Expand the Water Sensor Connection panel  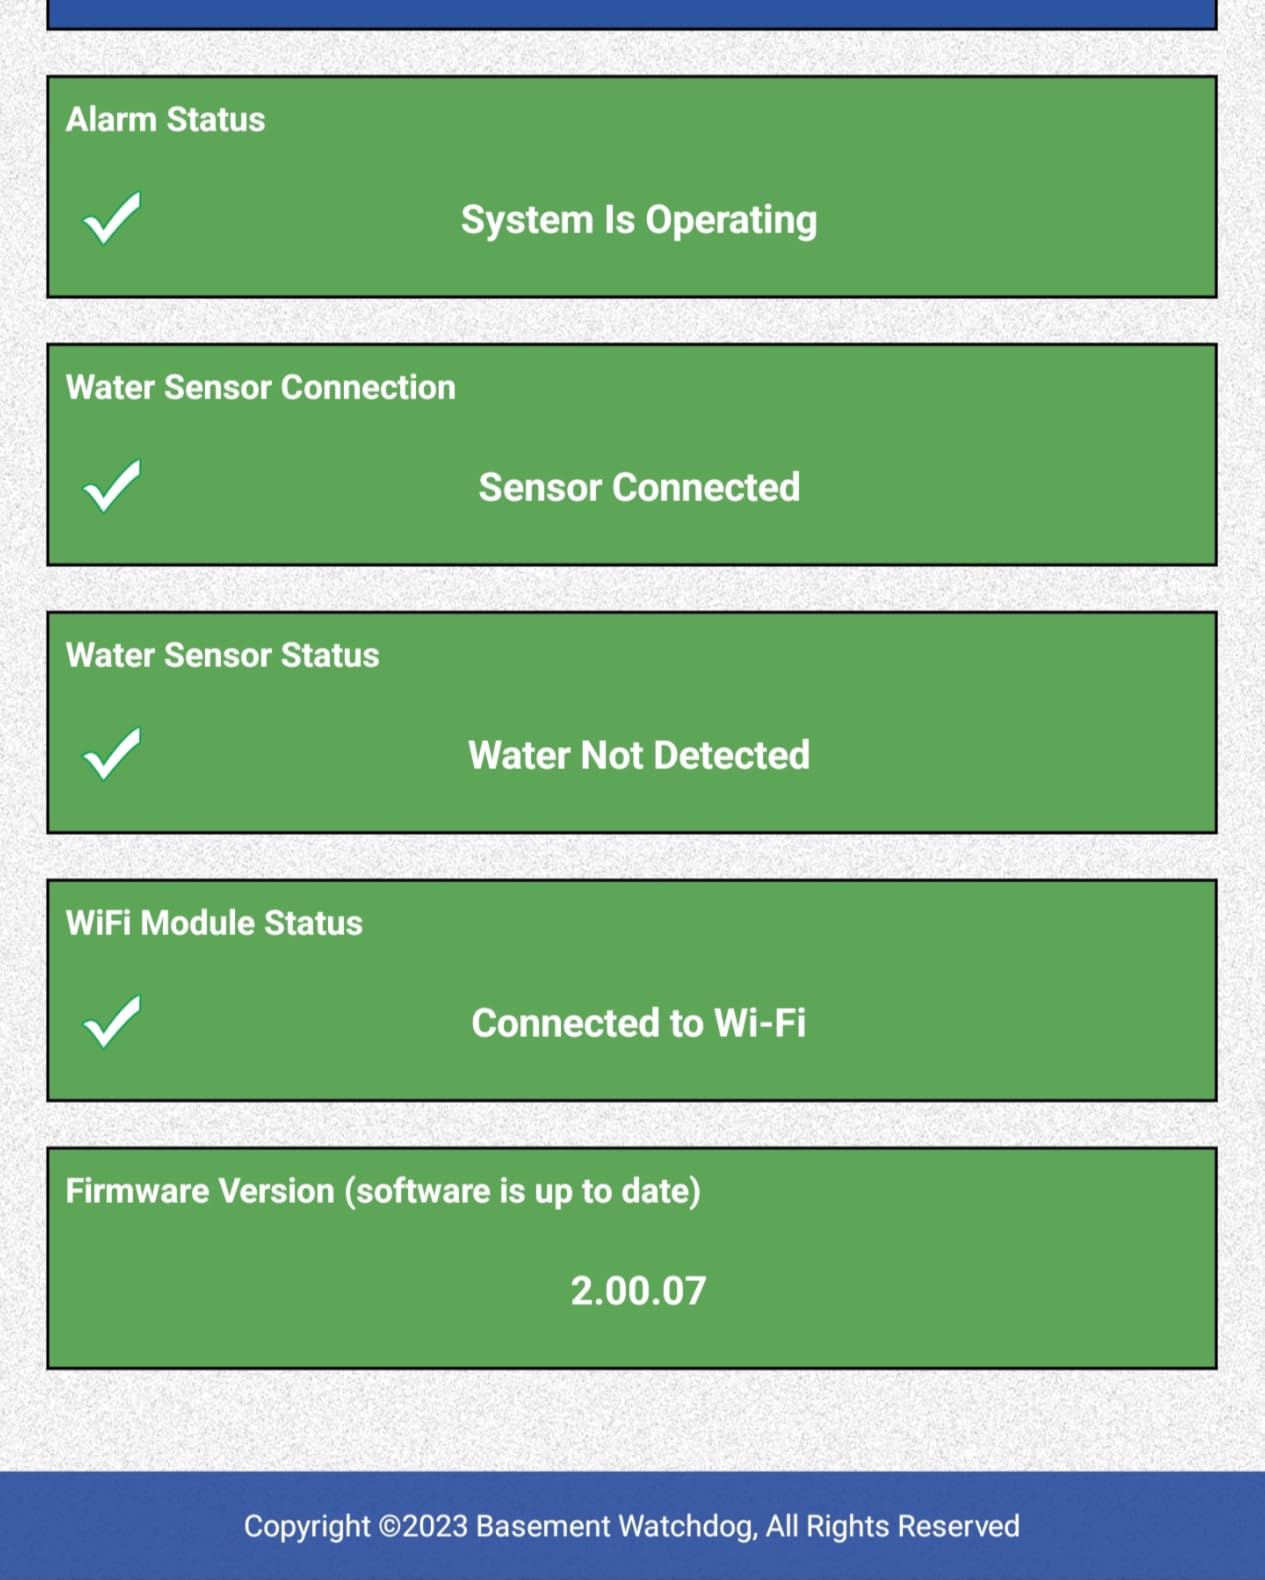[630, 453]
